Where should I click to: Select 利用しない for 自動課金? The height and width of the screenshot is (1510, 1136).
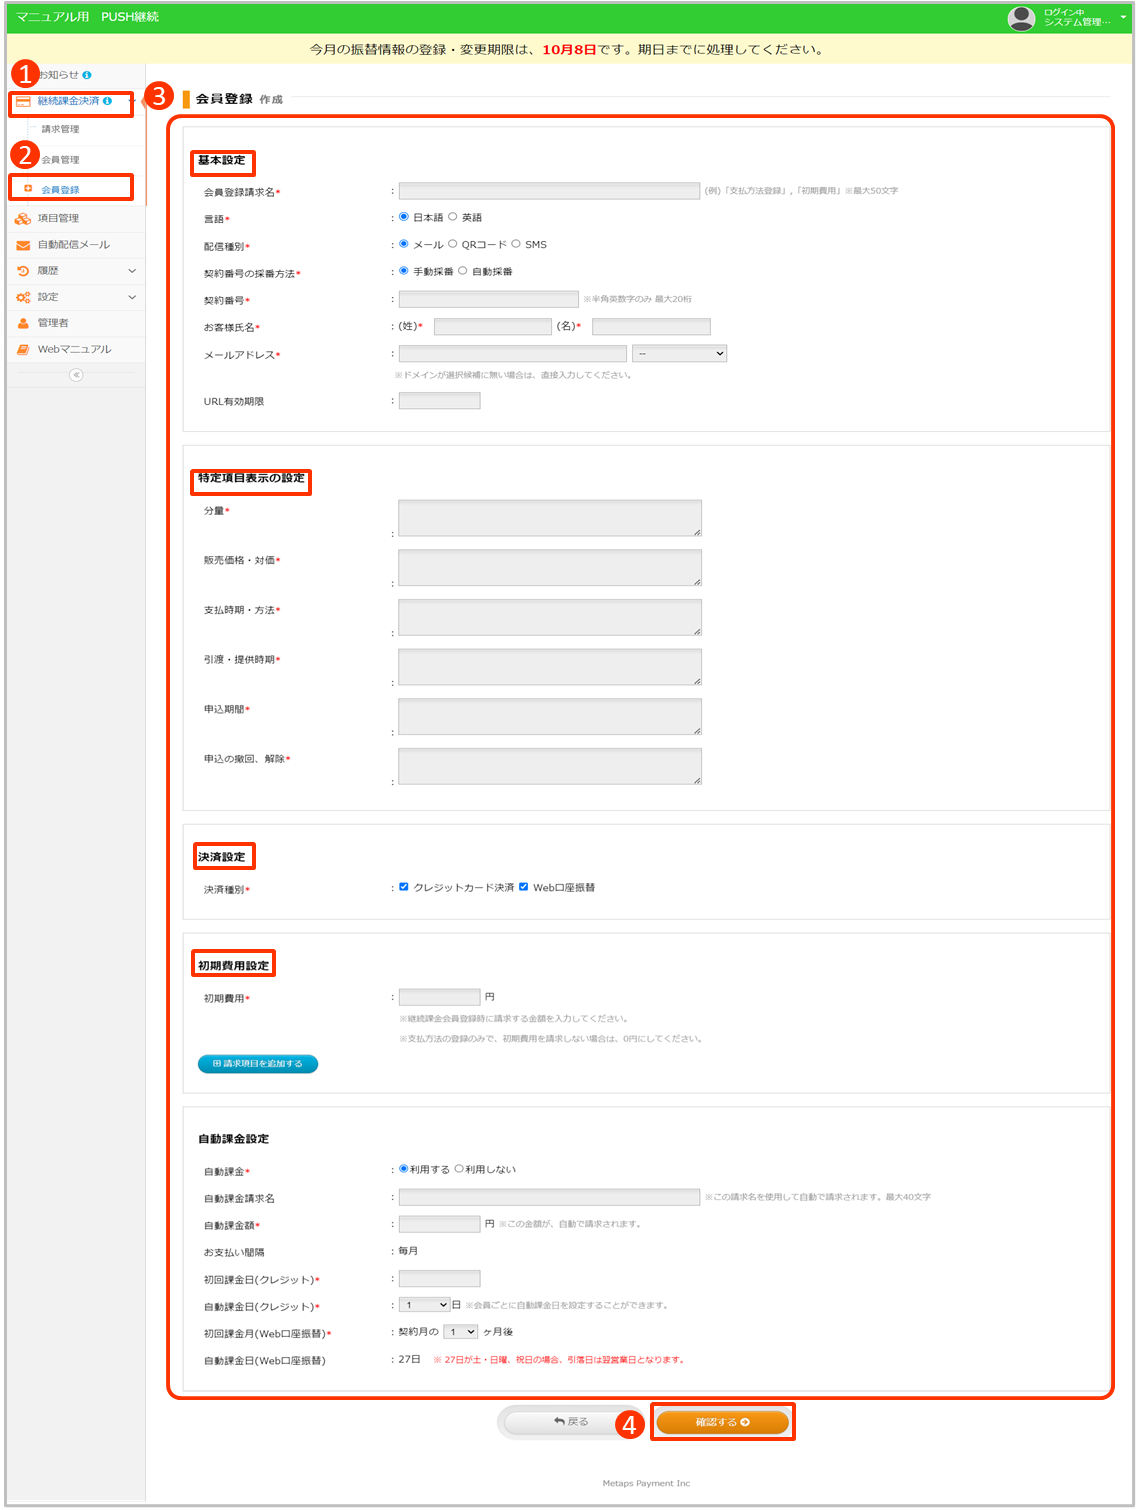[460, 1169]
